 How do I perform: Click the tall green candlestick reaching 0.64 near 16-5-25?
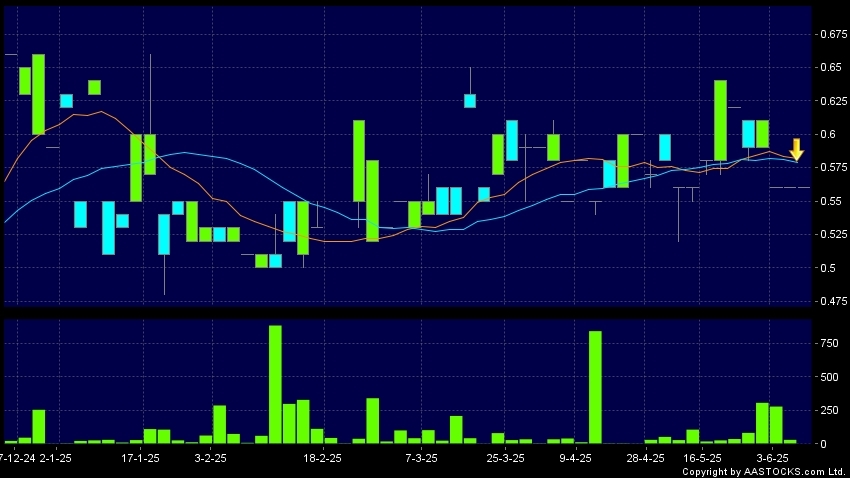720,120
